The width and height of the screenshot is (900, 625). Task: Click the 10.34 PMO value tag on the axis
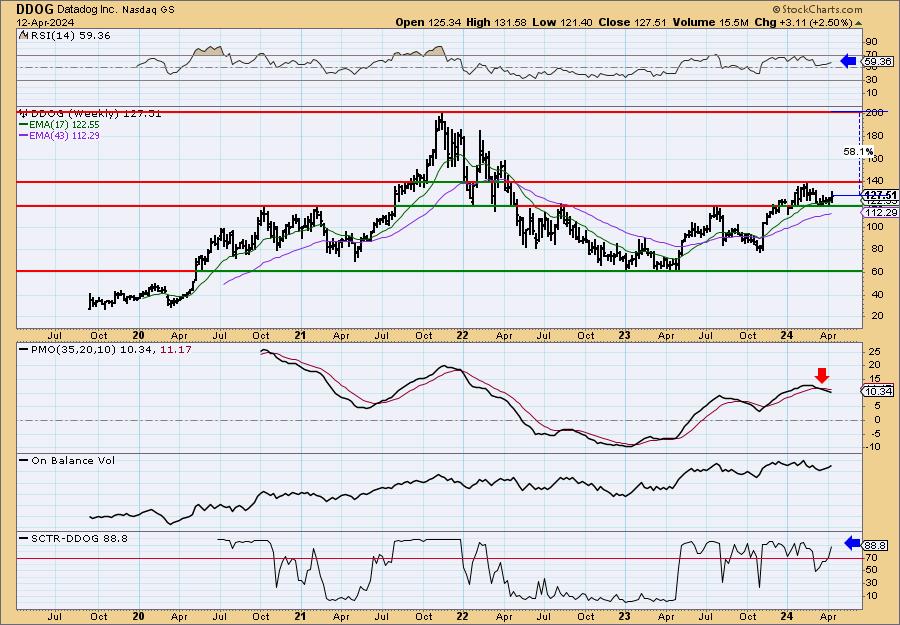point(878,391)
